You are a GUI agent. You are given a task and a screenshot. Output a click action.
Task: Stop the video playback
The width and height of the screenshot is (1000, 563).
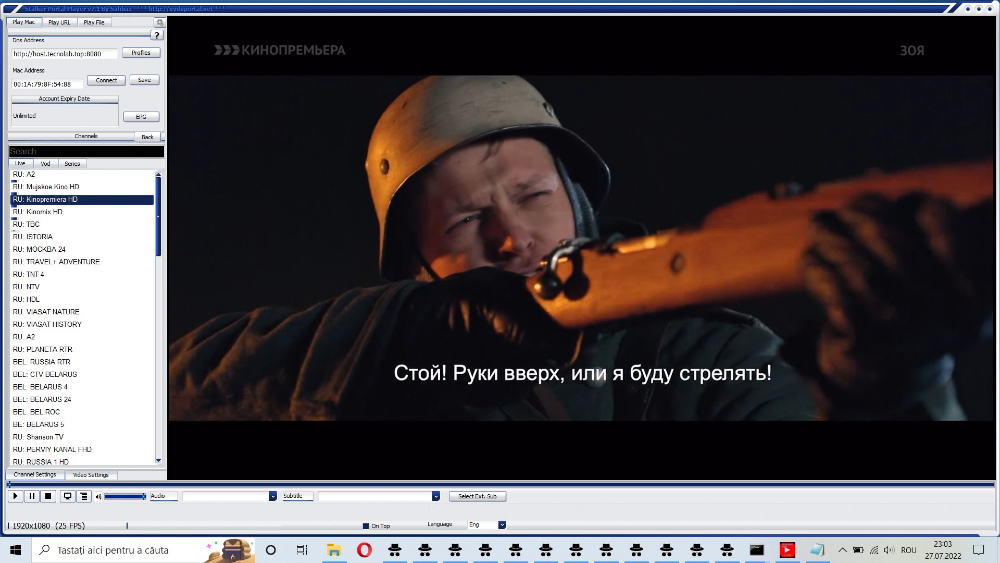48,496
